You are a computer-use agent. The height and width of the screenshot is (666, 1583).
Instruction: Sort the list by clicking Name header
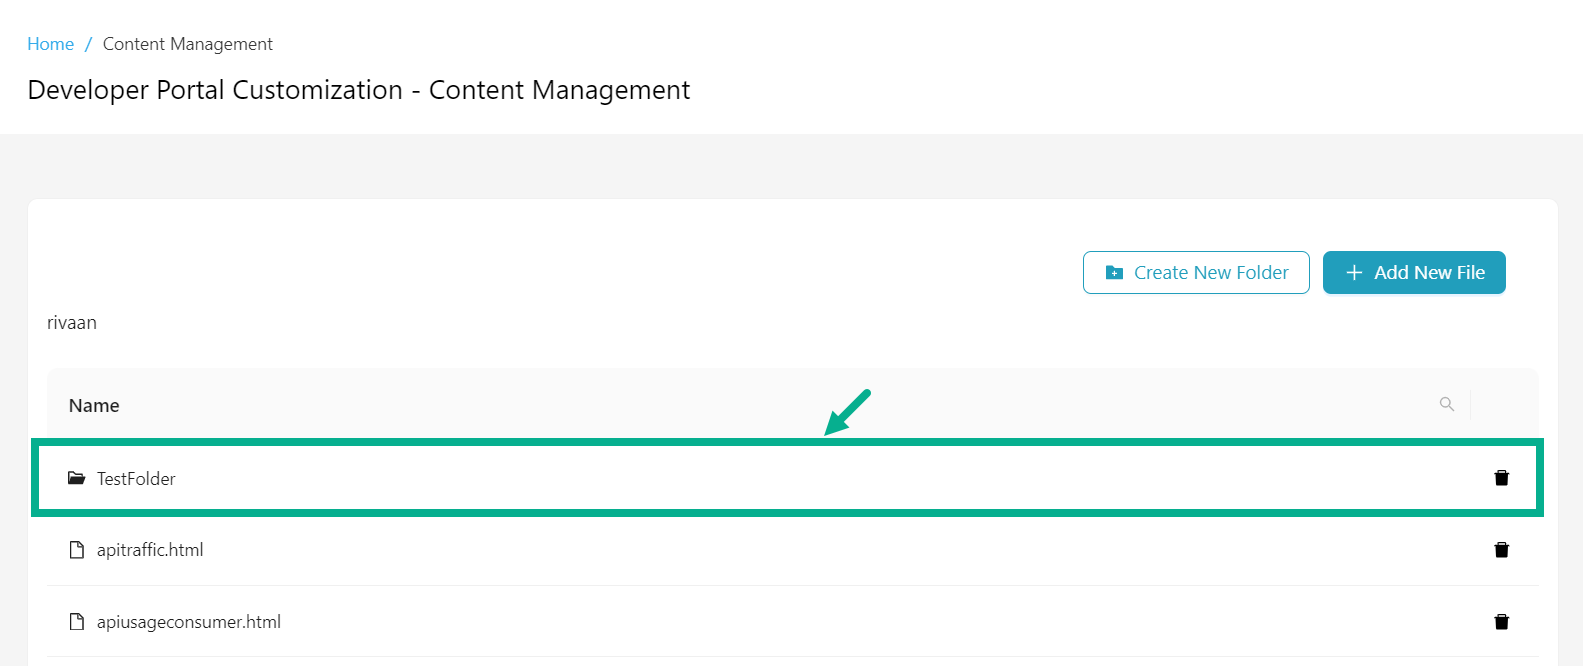pyautogui.click(x=94, y=404)
